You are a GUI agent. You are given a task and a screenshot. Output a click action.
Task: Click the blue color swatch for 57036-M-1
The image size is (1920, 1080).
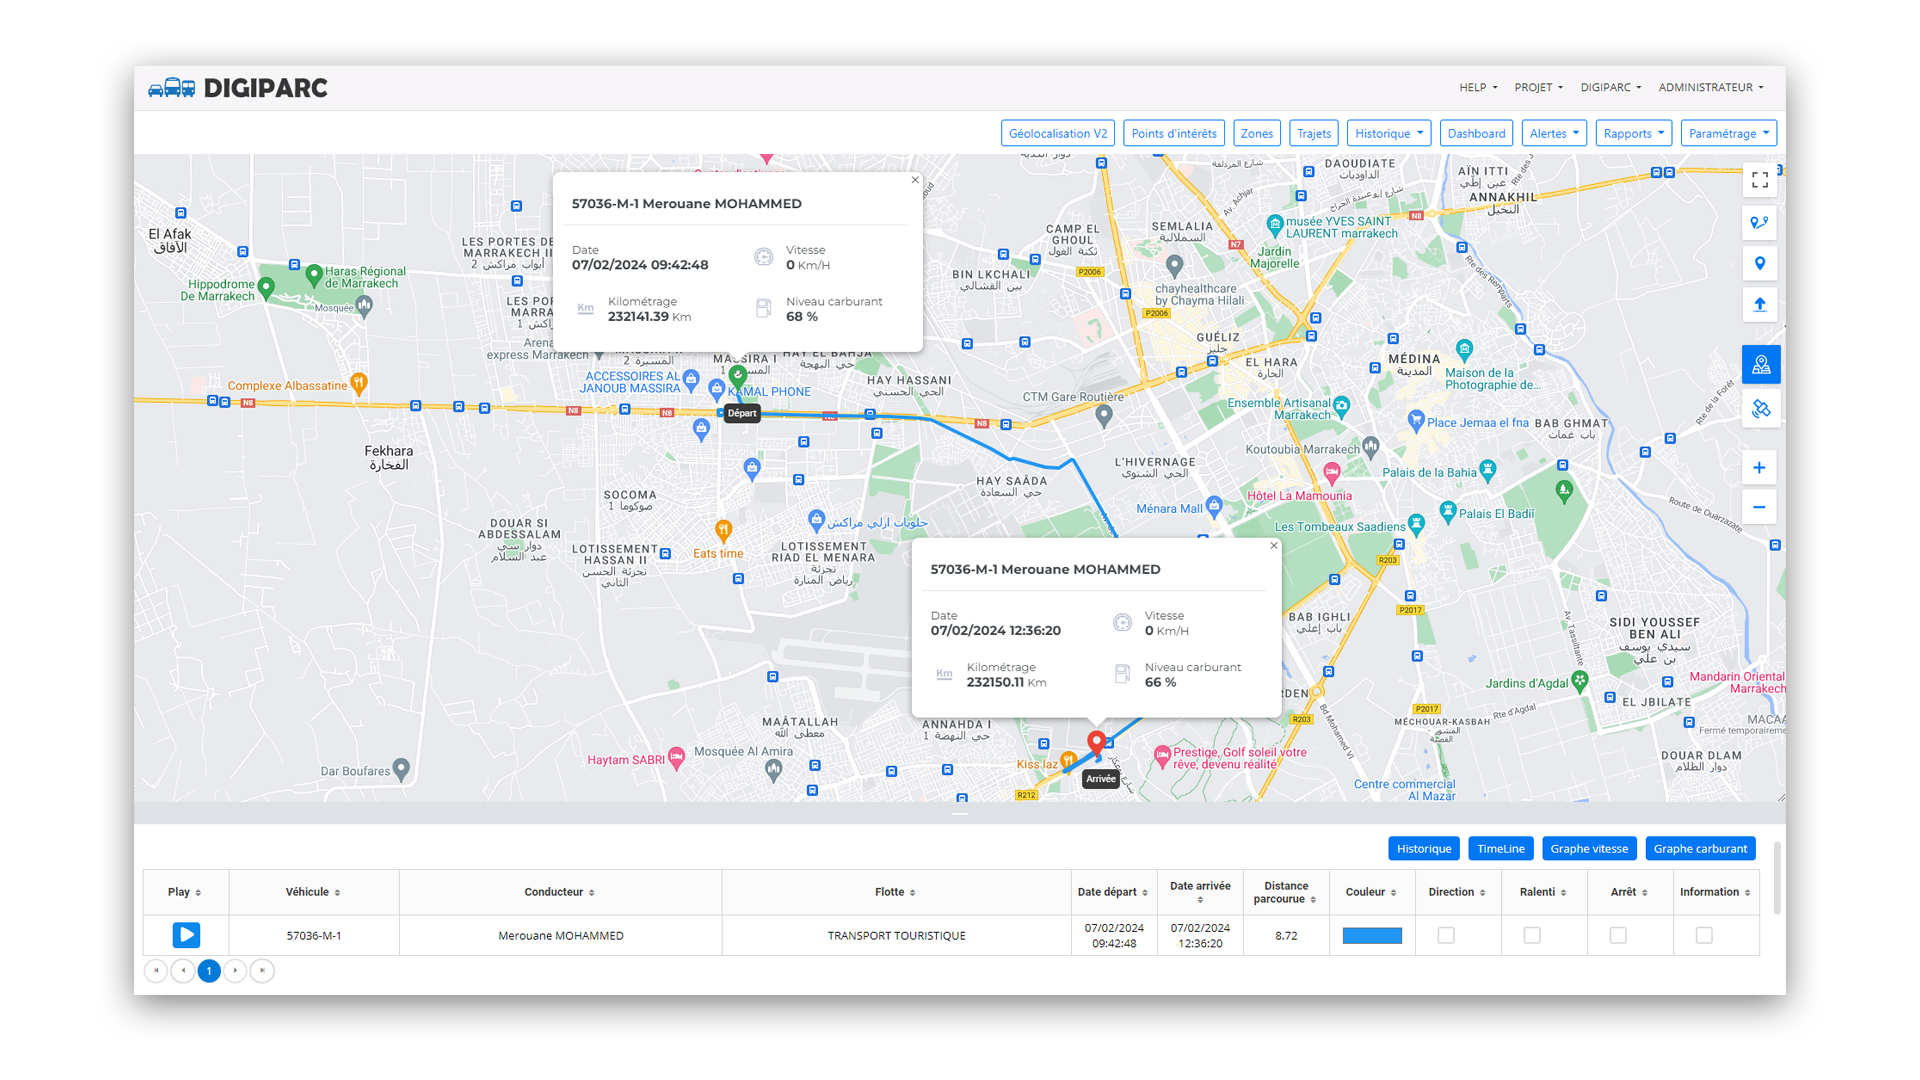pyautogui.click(x=1372, y=935)
